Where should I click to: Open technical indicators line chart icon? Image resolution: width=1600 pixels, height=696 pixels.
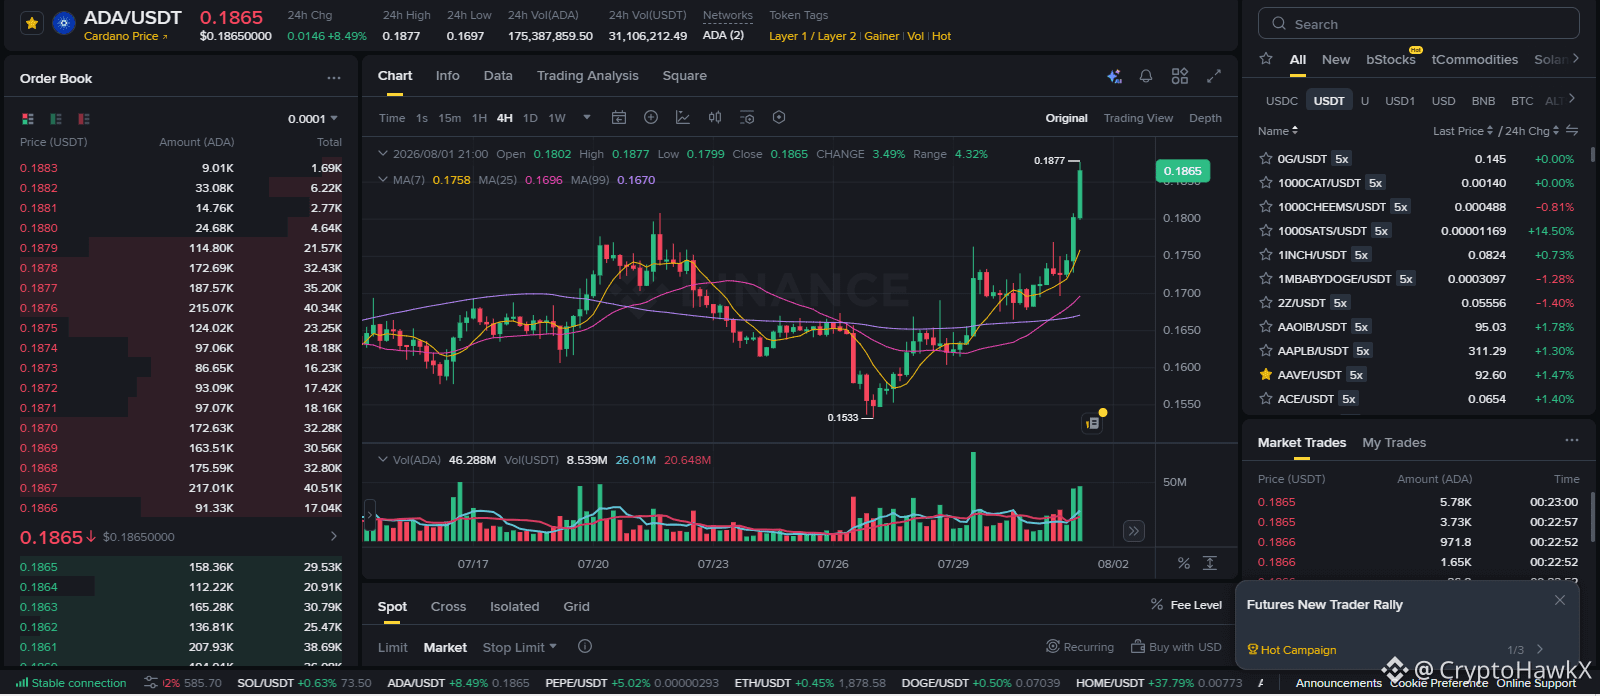pos(683,117)
